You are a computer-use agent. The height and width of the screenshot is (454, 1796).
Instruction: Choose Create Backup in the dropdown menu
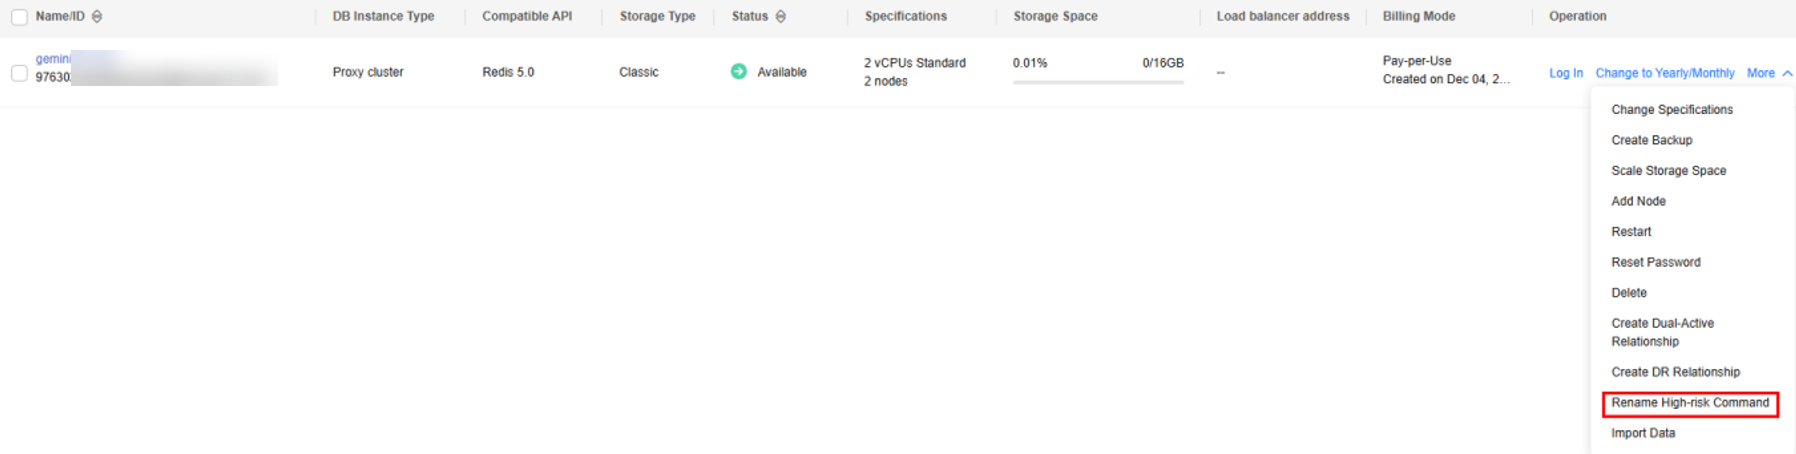tap(1652, 140)
